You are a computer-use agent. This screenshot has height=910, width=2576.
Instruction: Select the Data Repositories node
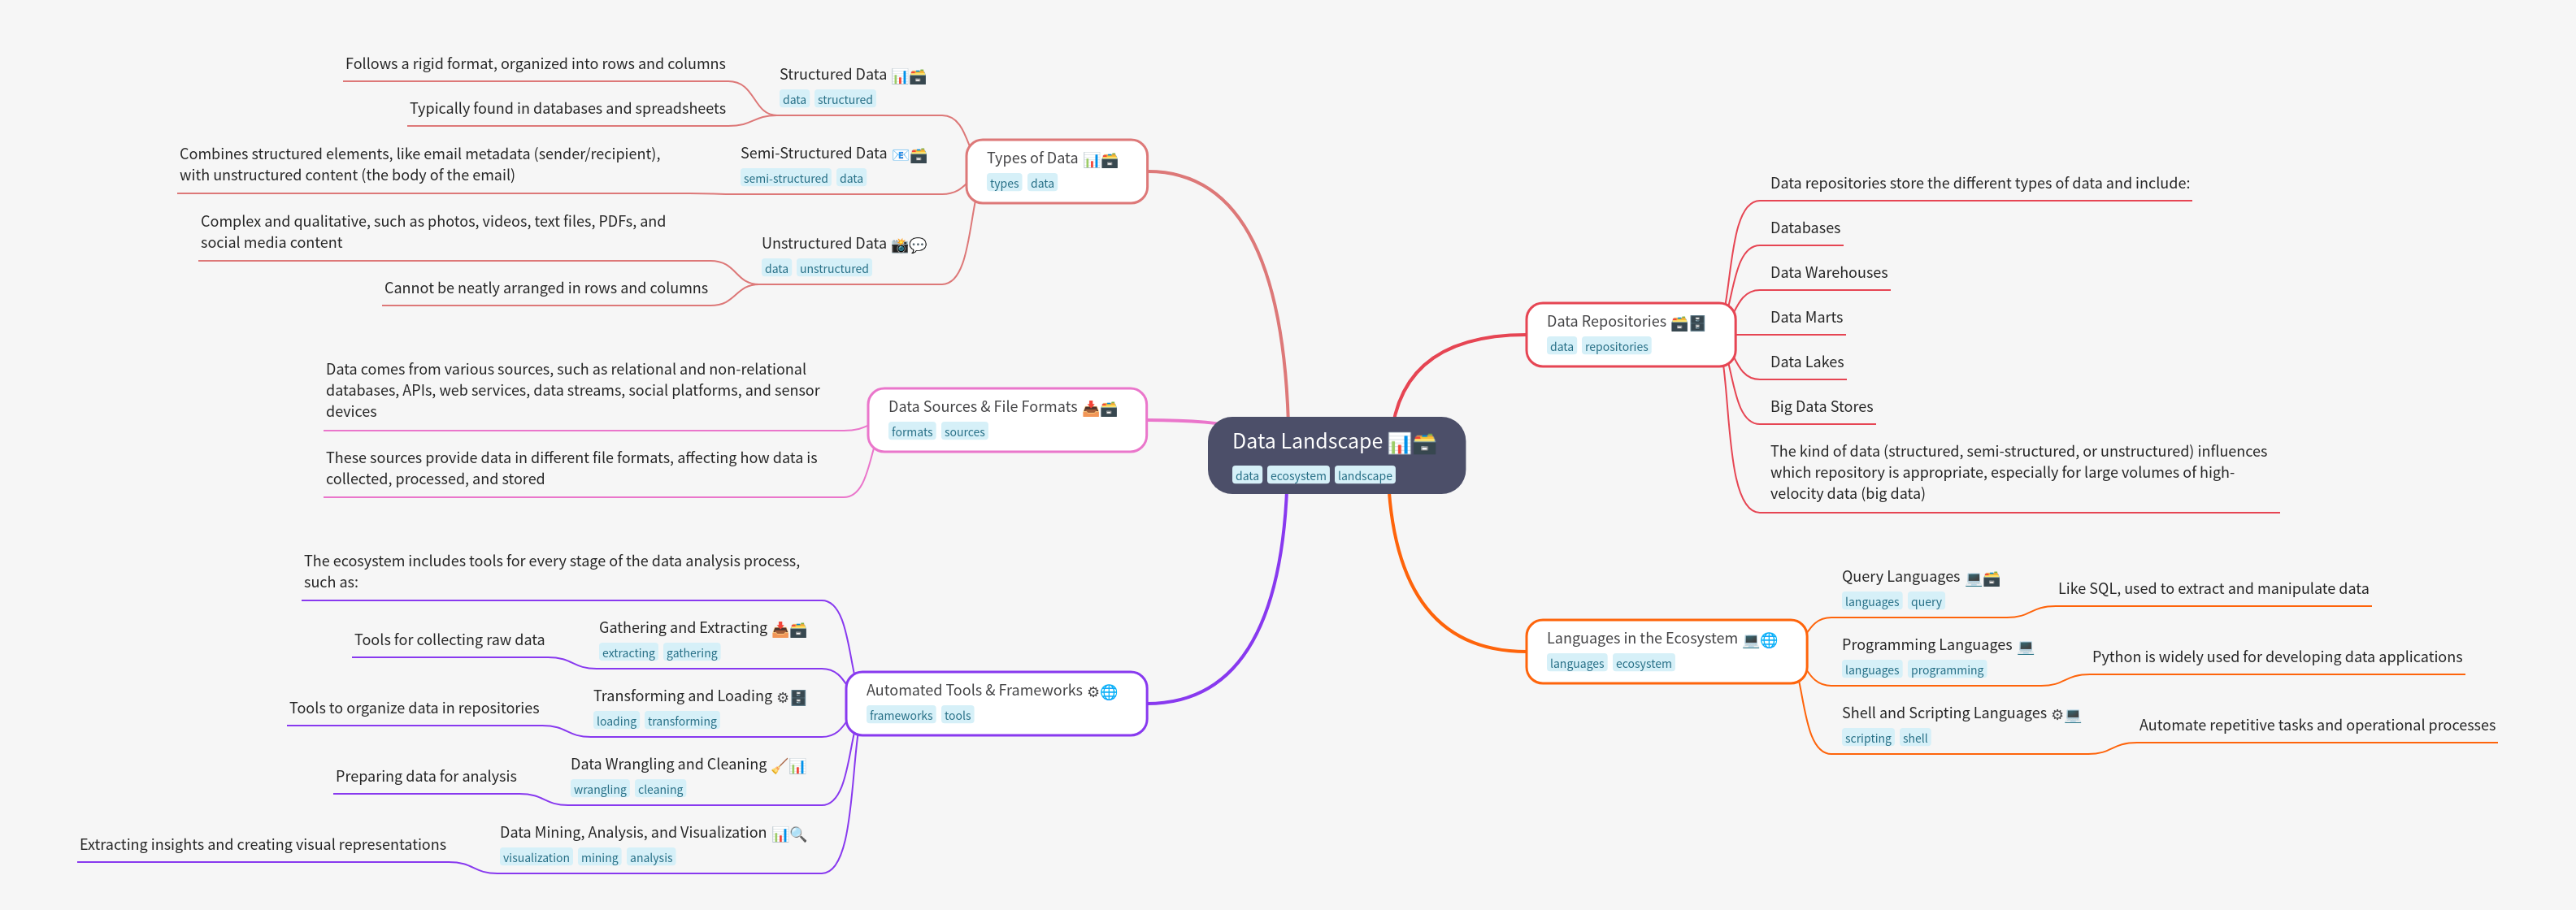(1630, 334)
